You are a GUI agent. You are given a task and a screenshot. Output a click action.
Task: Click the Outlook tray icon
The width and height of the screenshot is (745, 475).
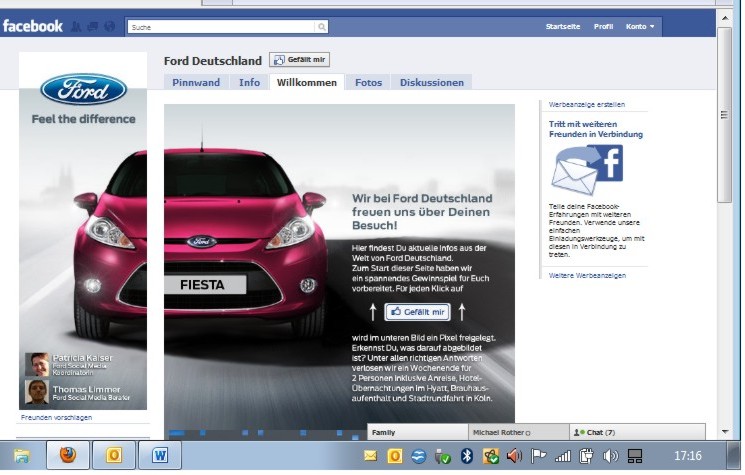[395, 456]
